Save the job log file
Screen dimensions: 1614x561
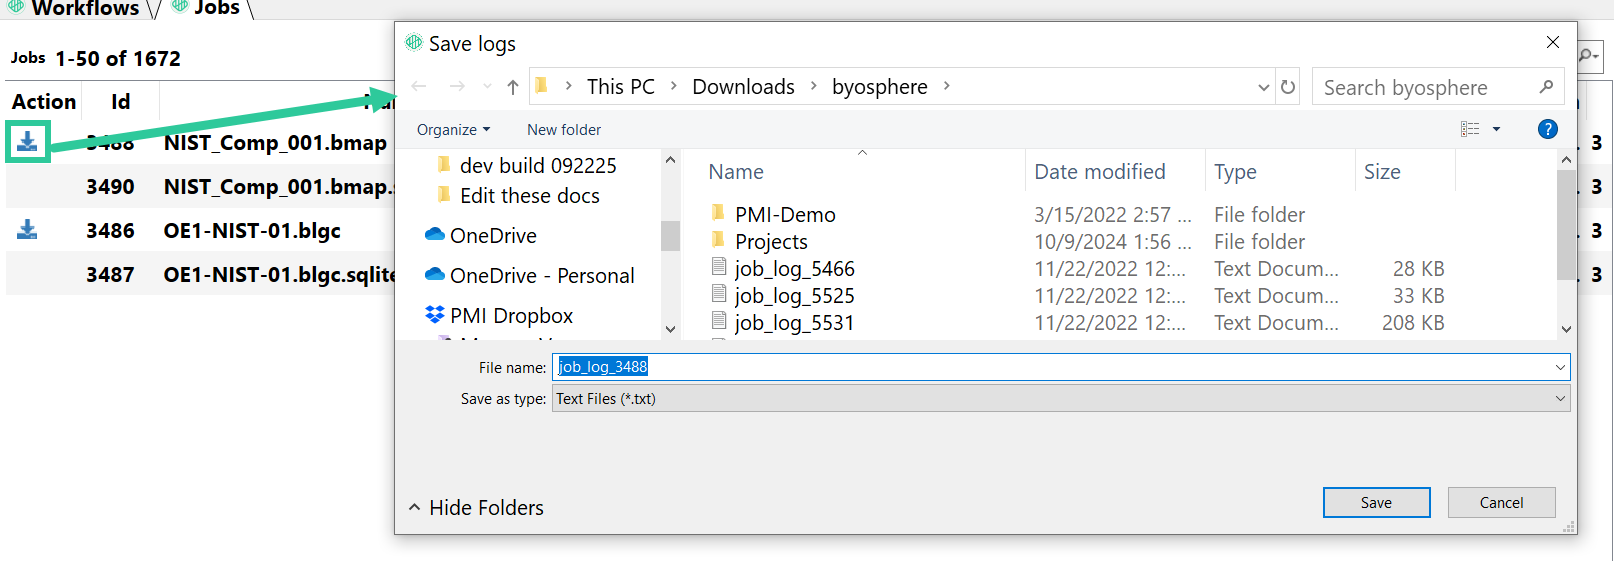click(x=1376, y=503)
